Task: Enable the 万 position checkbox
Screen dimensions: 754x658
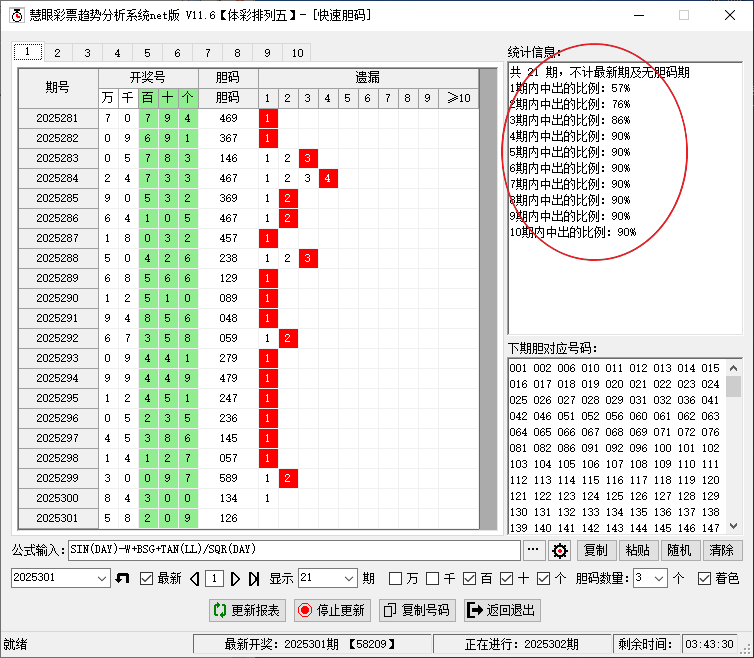Action: pyautogui.click(x=396, y=579)
